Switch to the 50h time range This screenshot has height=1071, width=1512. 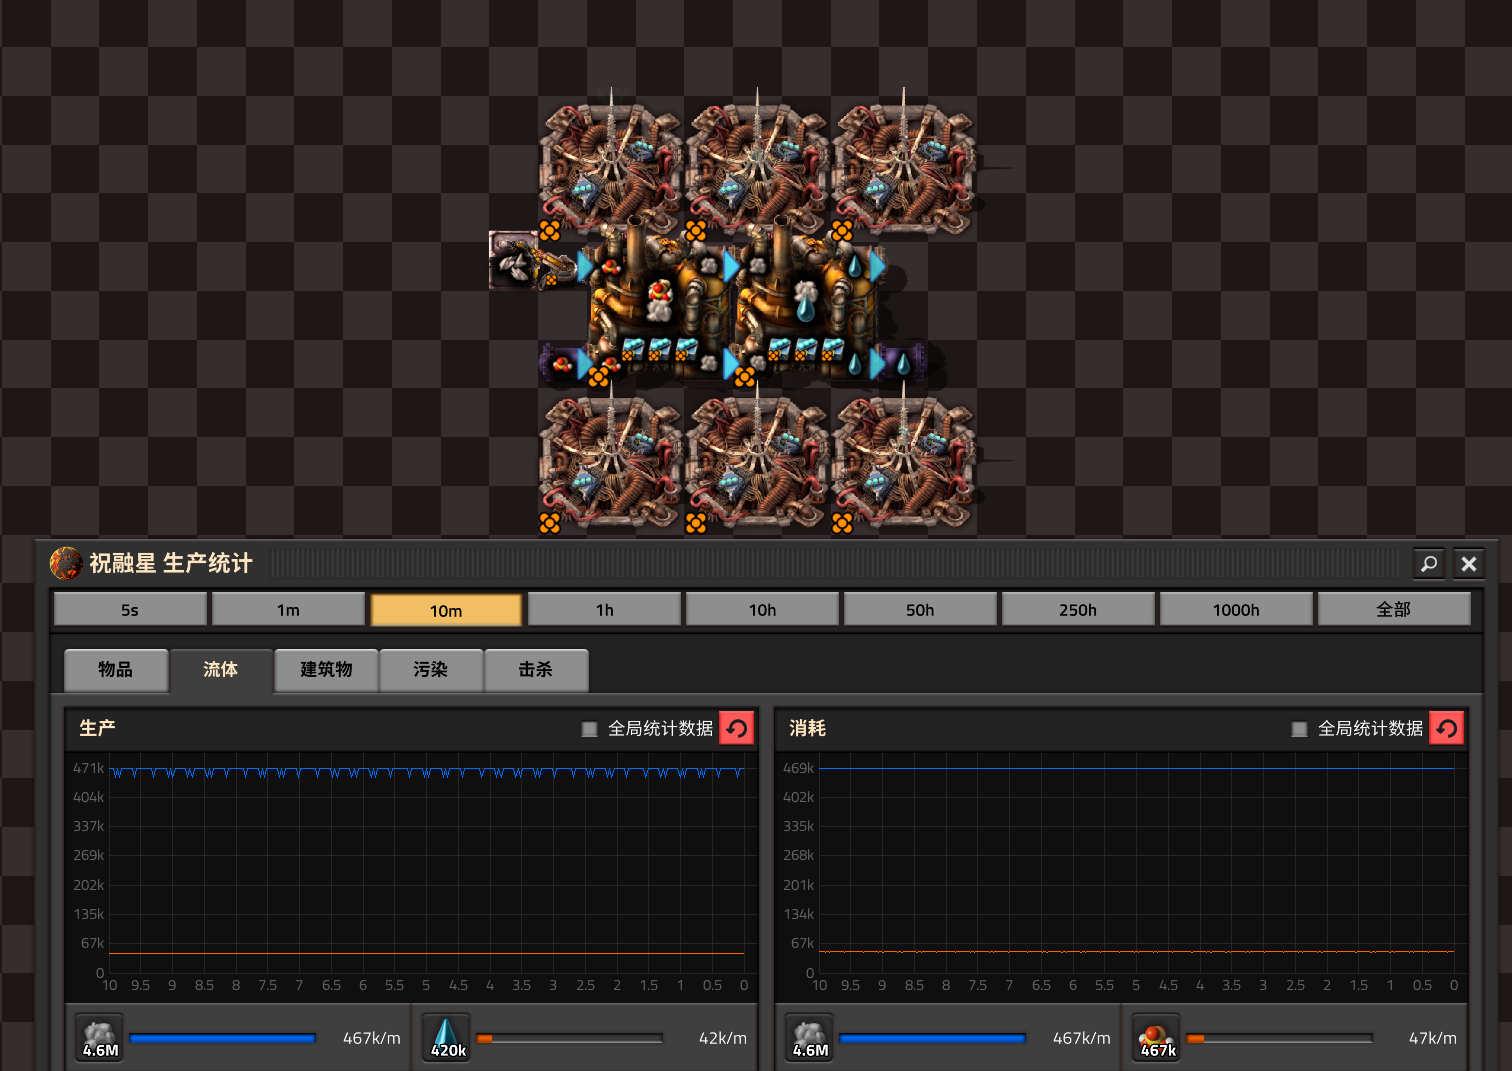point(920,609)
